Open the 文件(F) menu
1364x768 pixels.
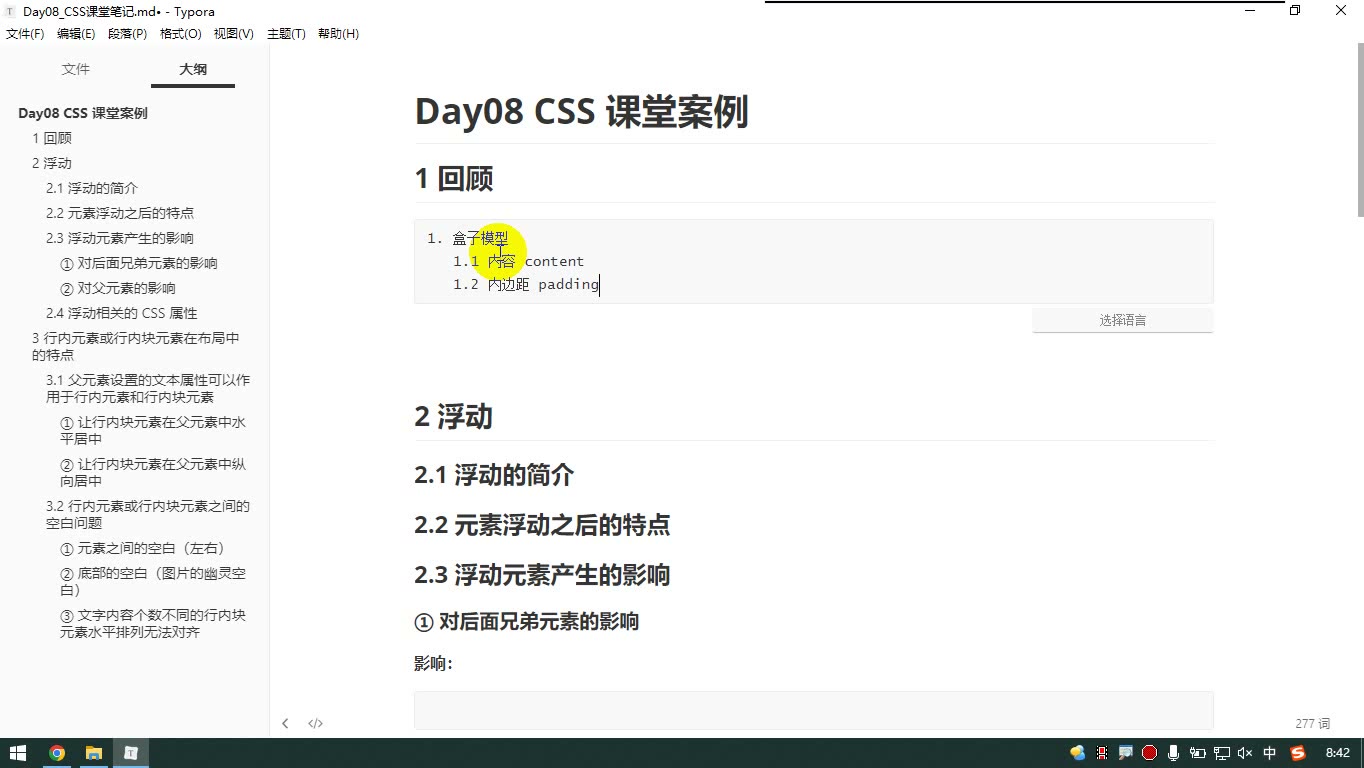[x=25, y=34]
